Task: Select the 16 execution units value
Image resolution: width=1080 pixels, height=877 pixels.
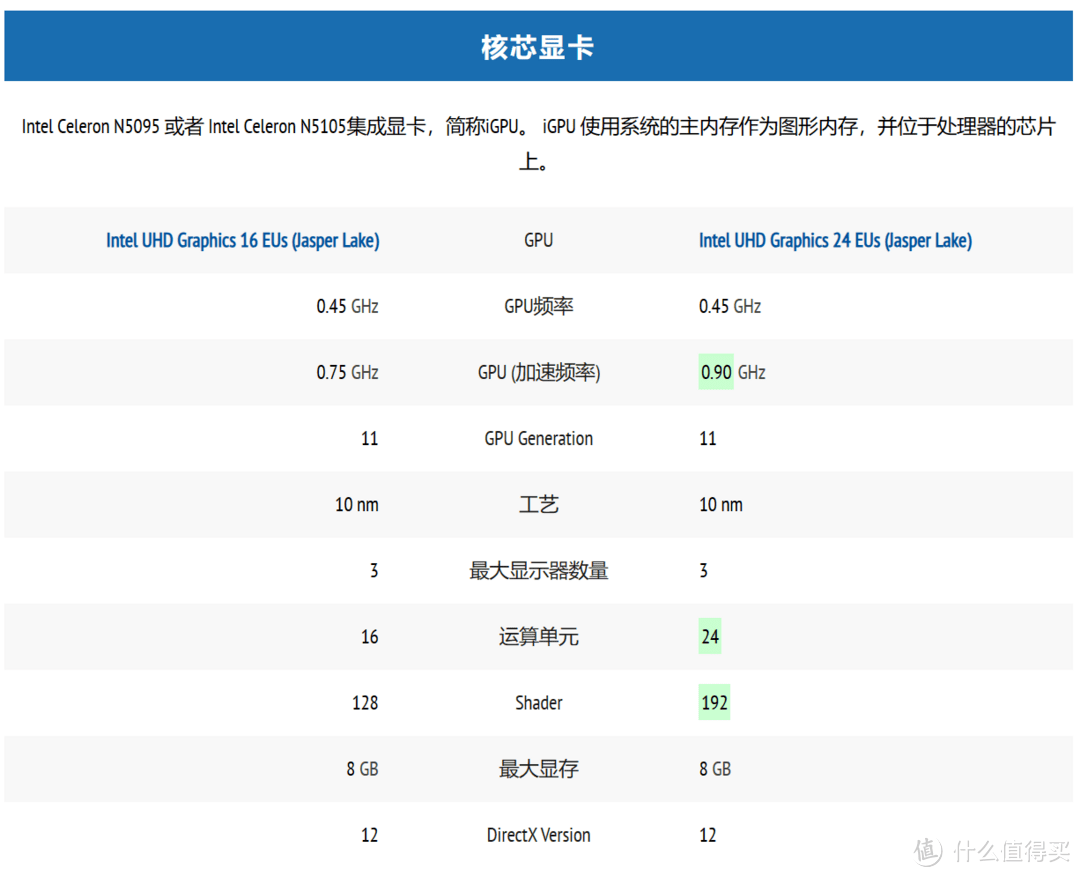Action: [x=370, y=637]
